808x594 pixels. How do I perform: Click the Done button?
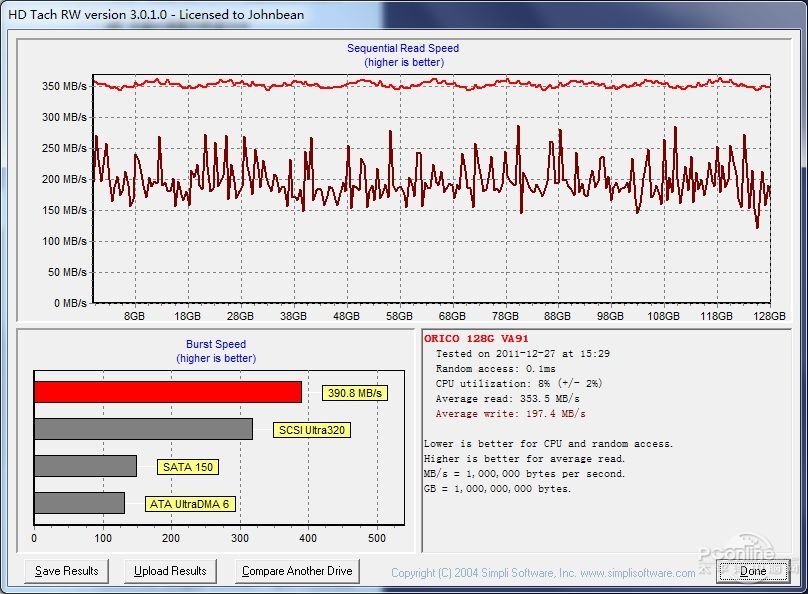[x=753, y=571]
